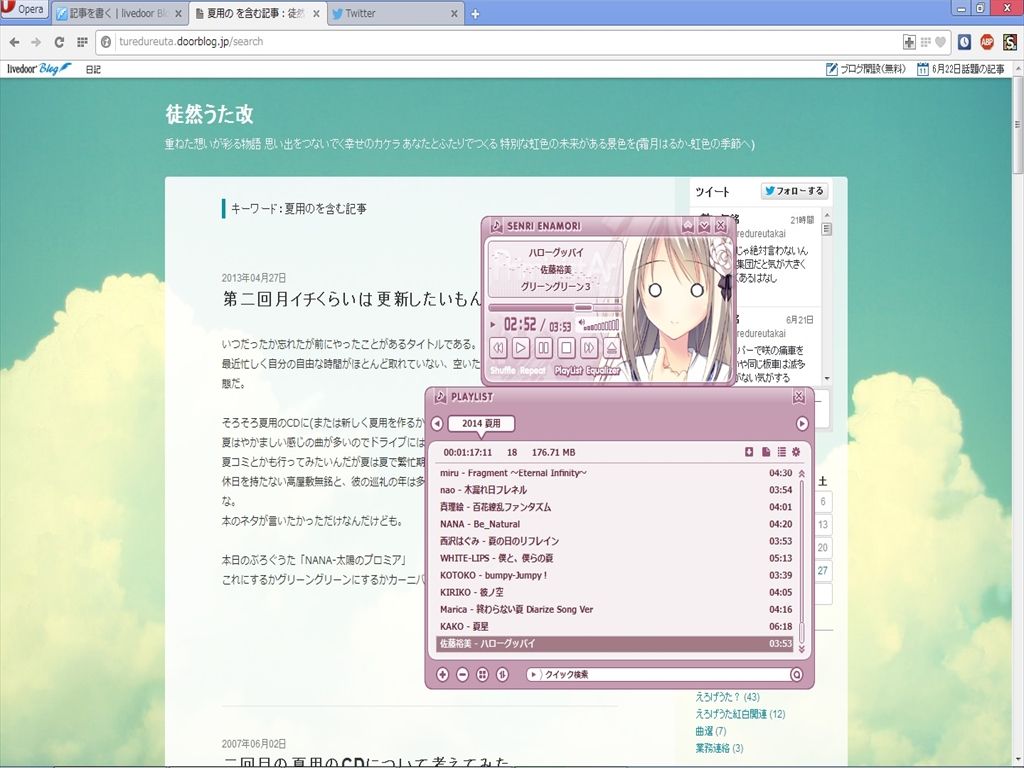Close the Twitter browser tab
This screenshot has width=1024, height=768.
(x=455, y=13)
